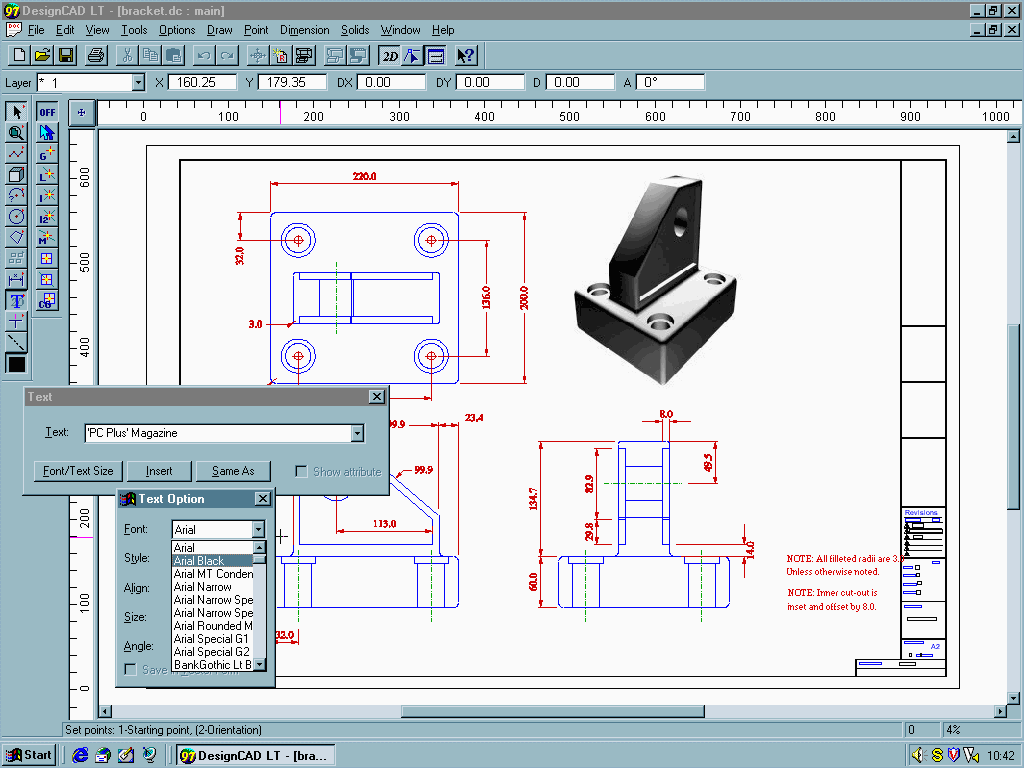
Task: Choose Arial Special G2 font
Action: tap(212, 652)
